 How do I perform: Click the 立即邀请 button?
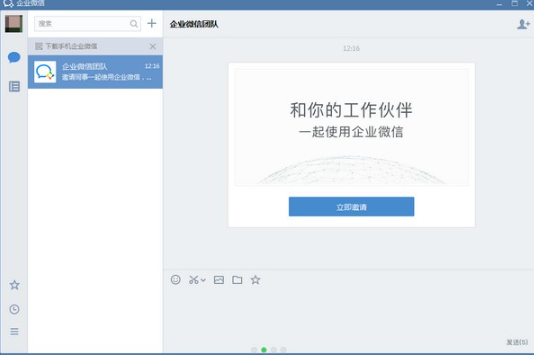351,207
